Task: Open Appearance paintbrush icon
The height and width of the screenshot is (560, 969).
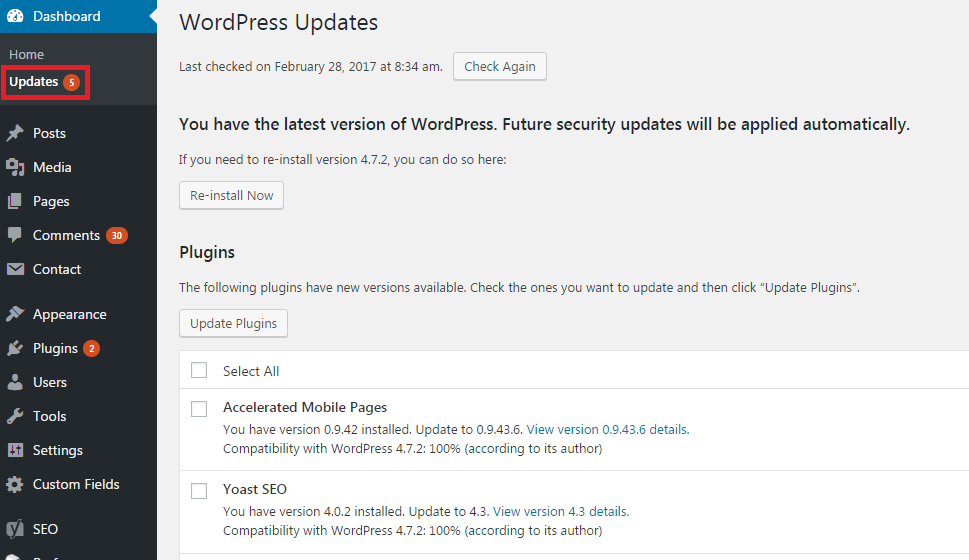Action: tap(15, 314)
